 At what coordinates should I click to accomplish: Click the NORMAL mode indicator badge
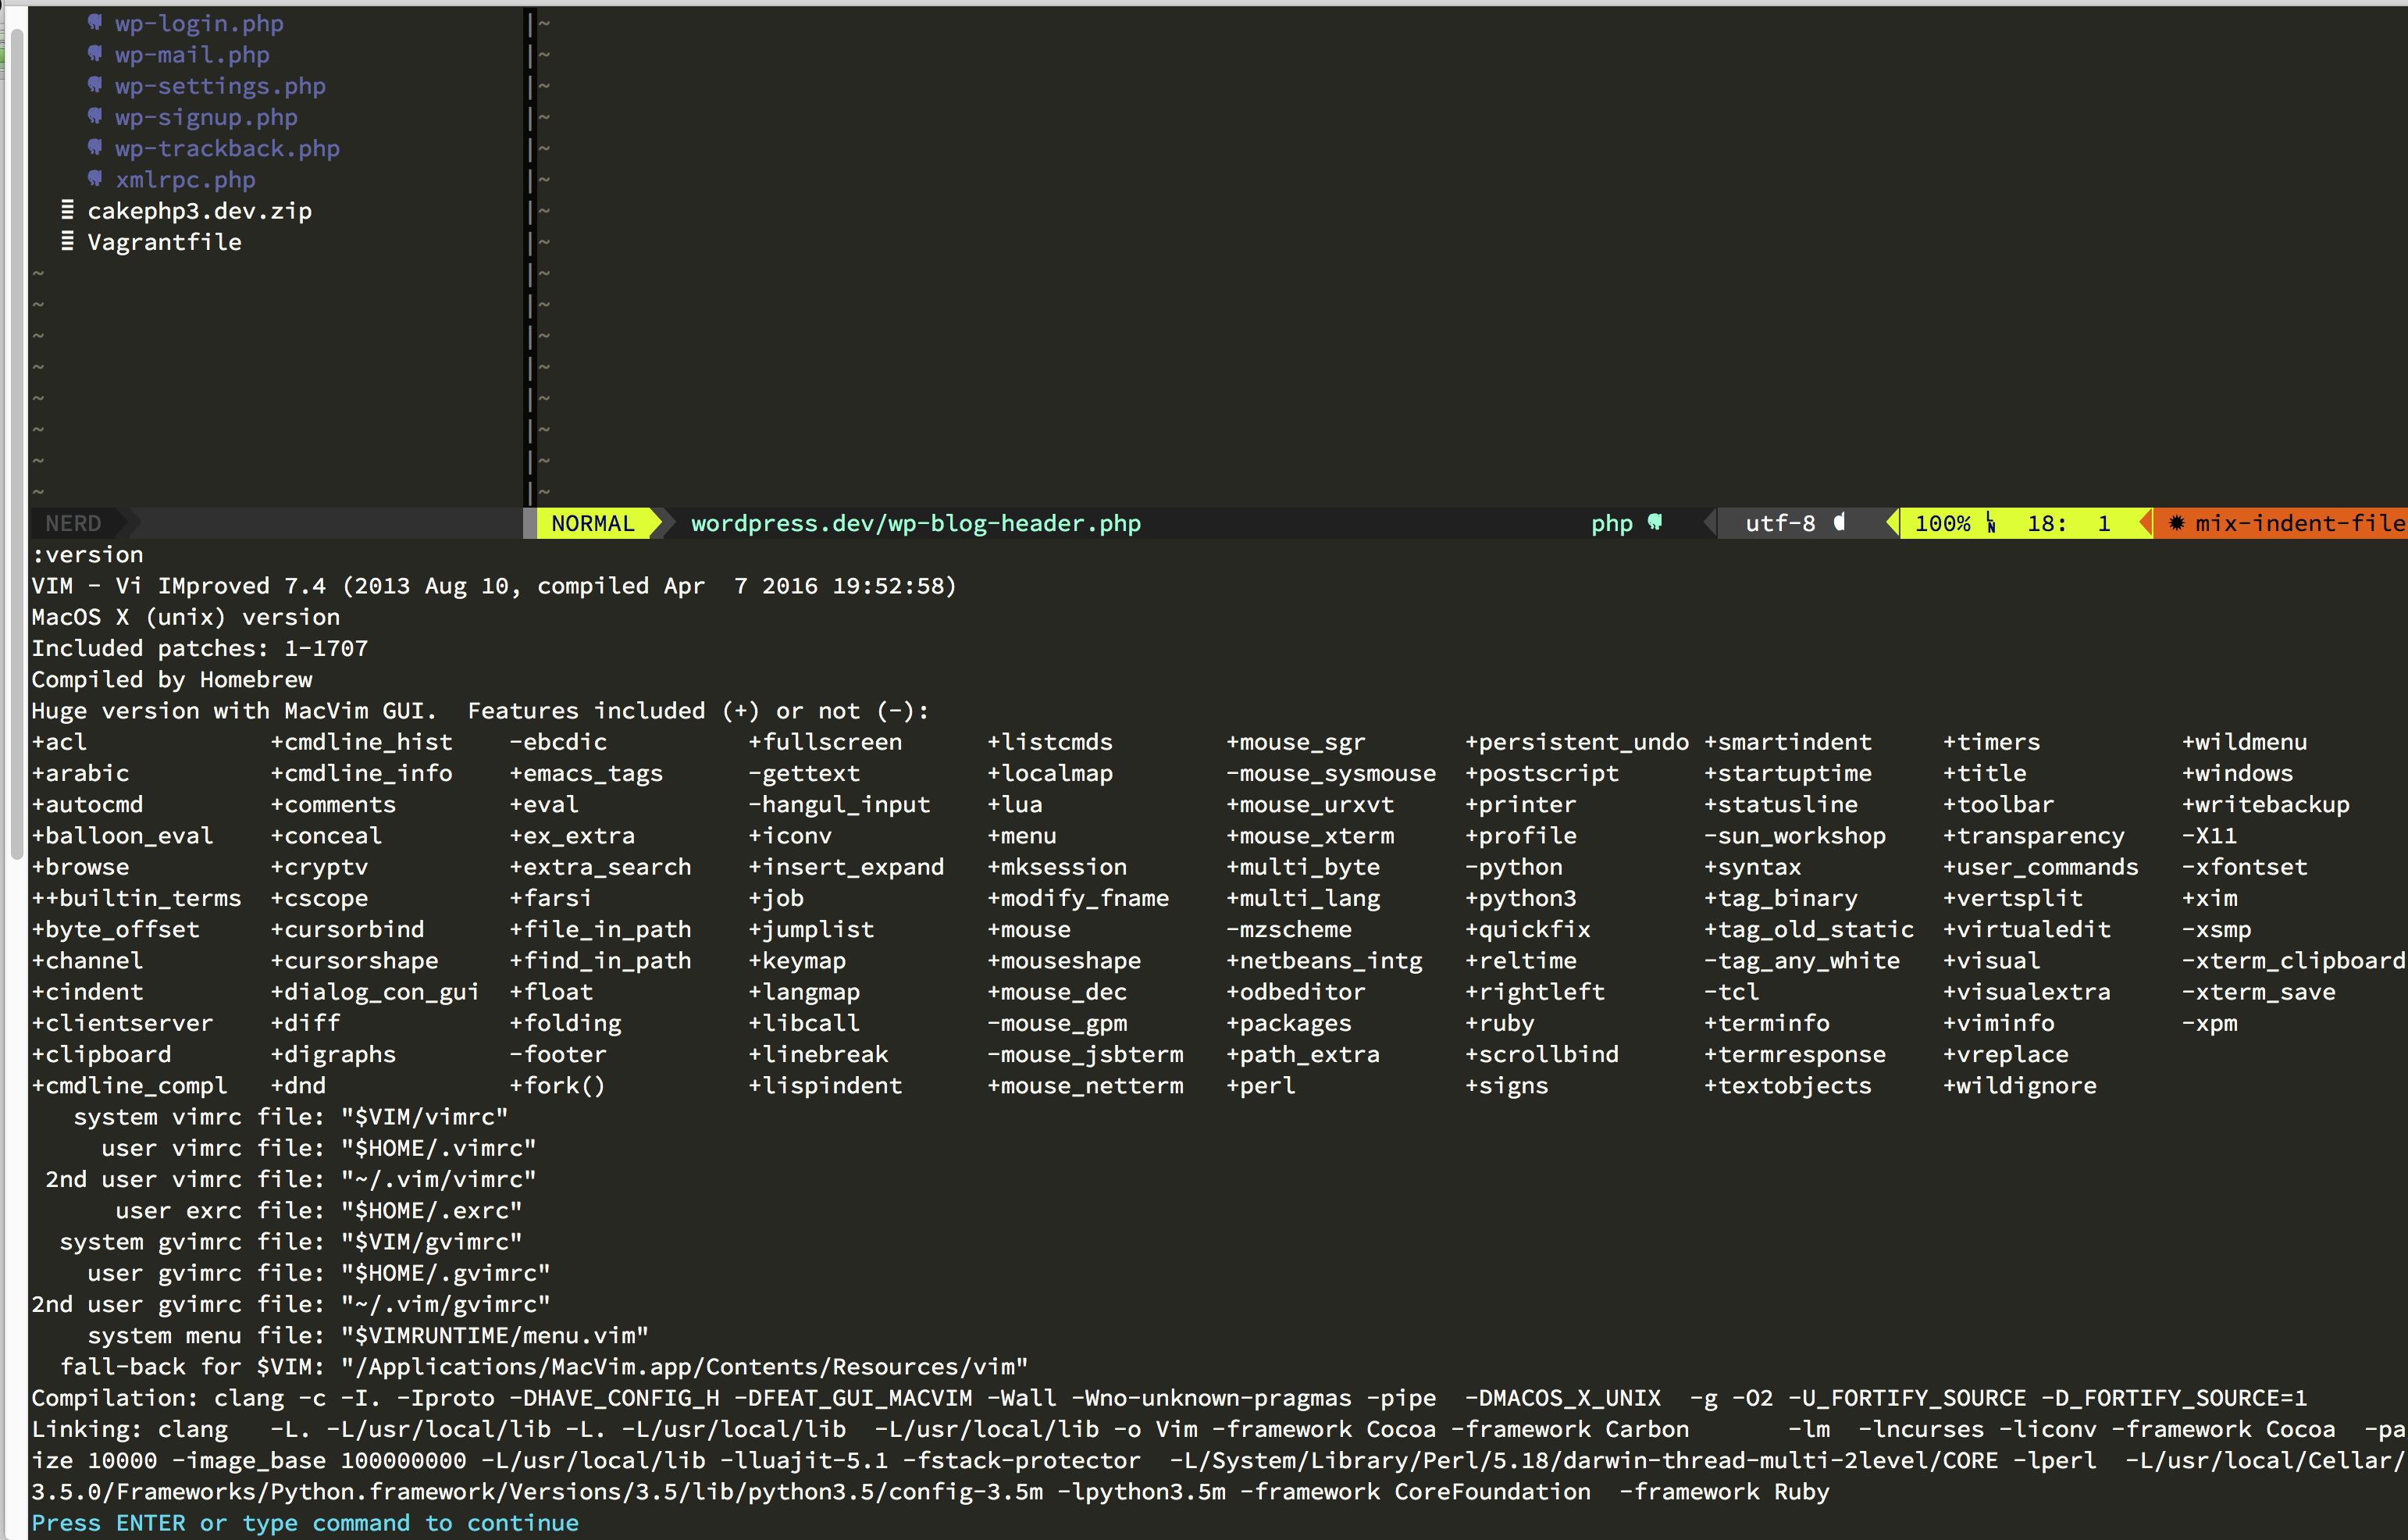[595, 522]
